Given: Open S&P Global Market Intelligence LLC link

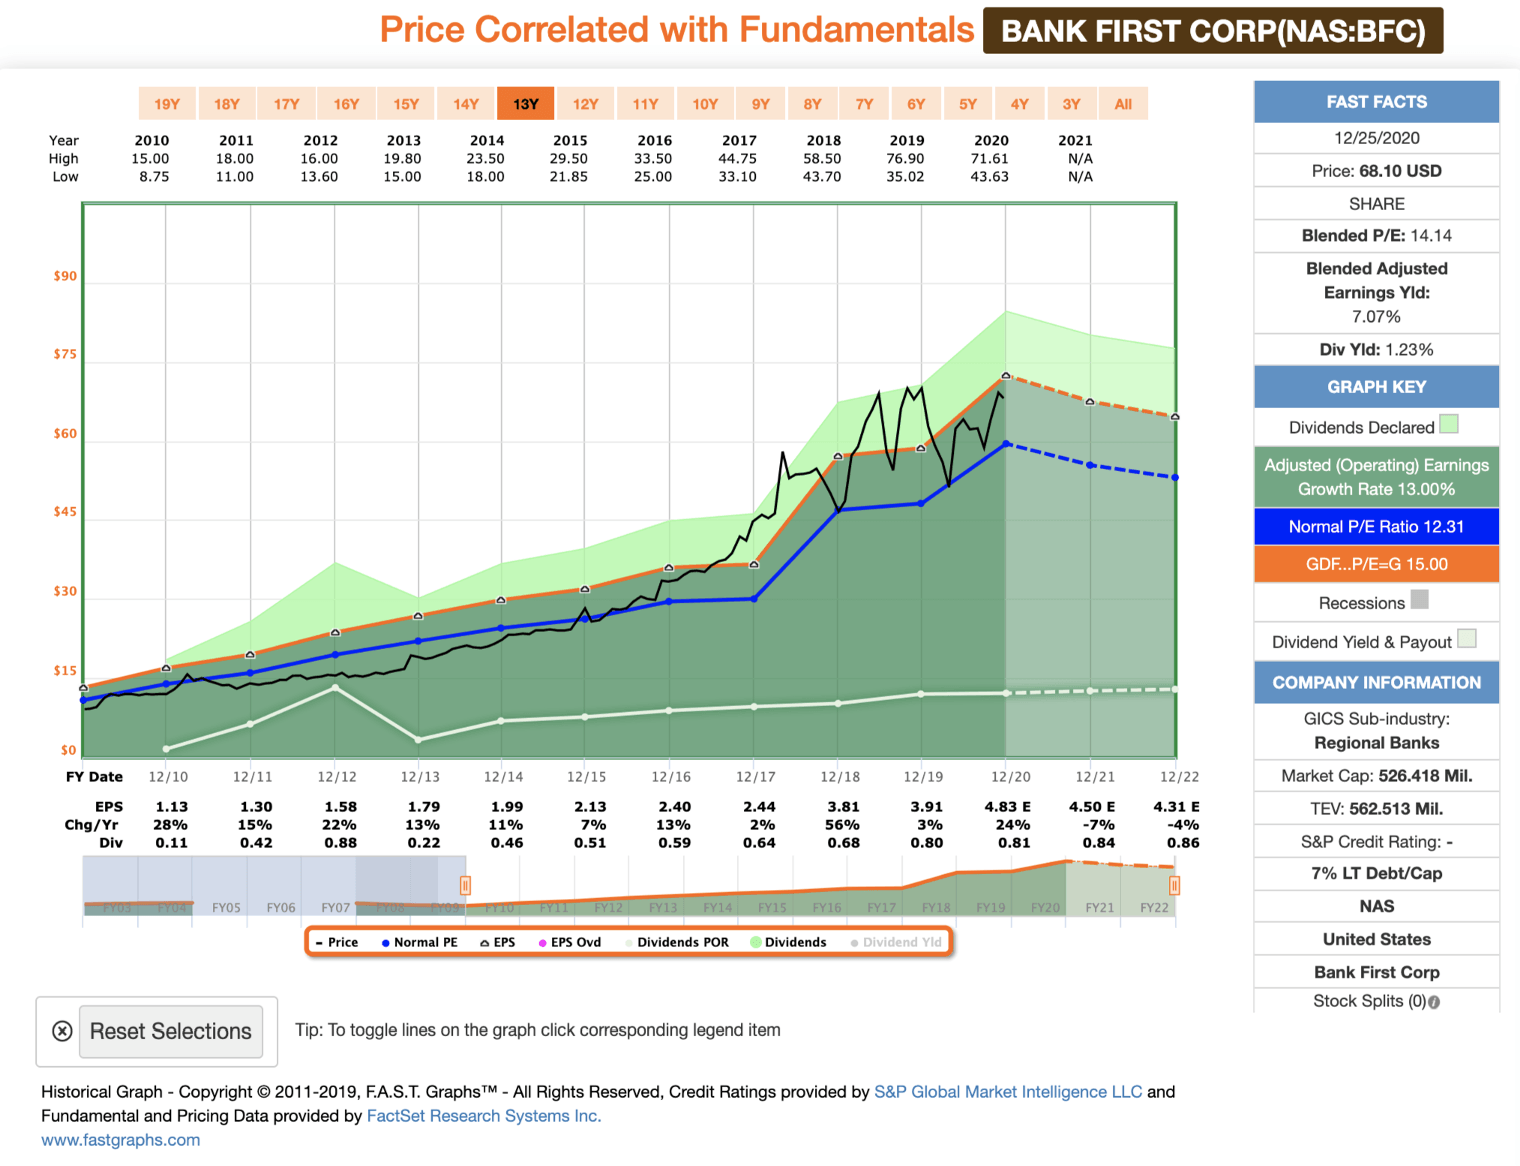Looking at the screenshot, I should pos(1008,1092).
